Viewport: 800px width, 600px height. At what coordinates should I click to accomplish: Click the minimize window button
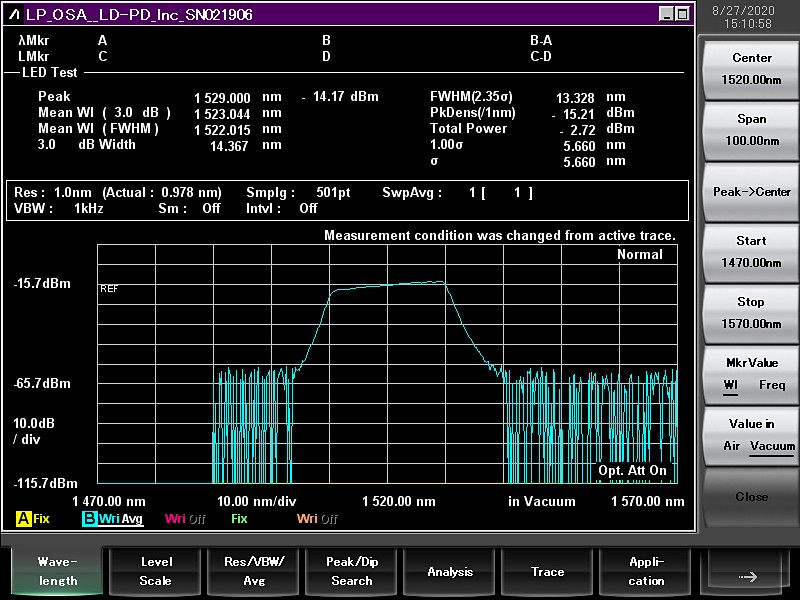(x=666, y=15)
